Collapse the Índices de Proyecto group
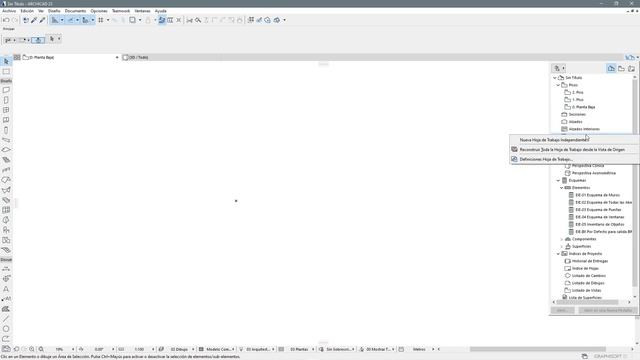The width and height of the screenshot is (640, 360). coord(558,254)
